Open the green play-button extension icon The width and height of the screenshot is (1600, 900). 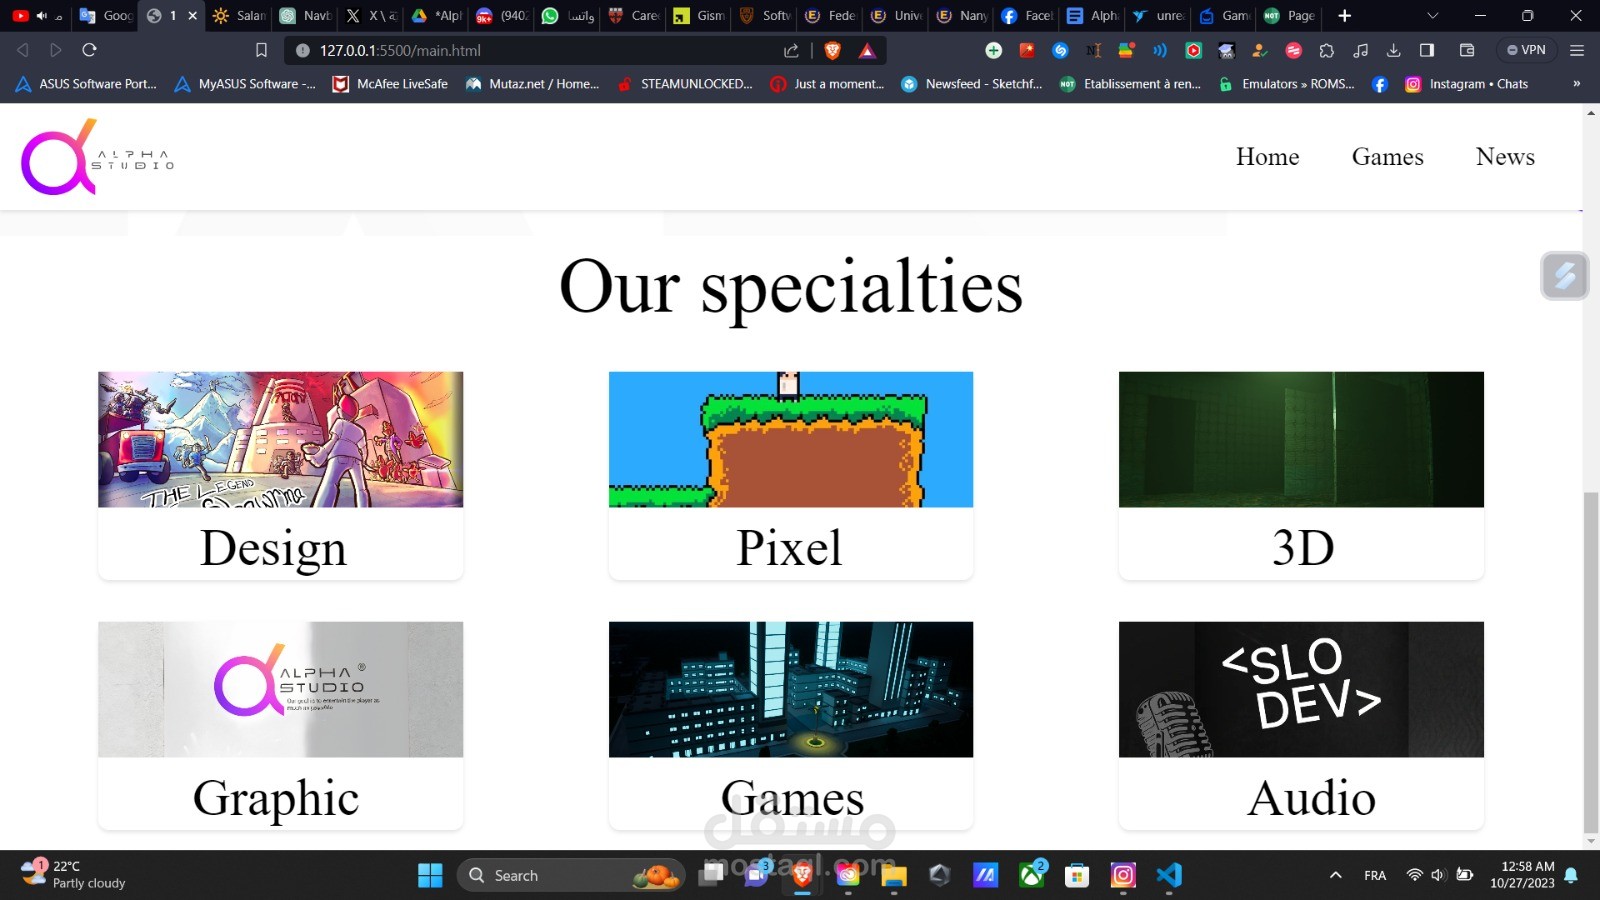1193,50
